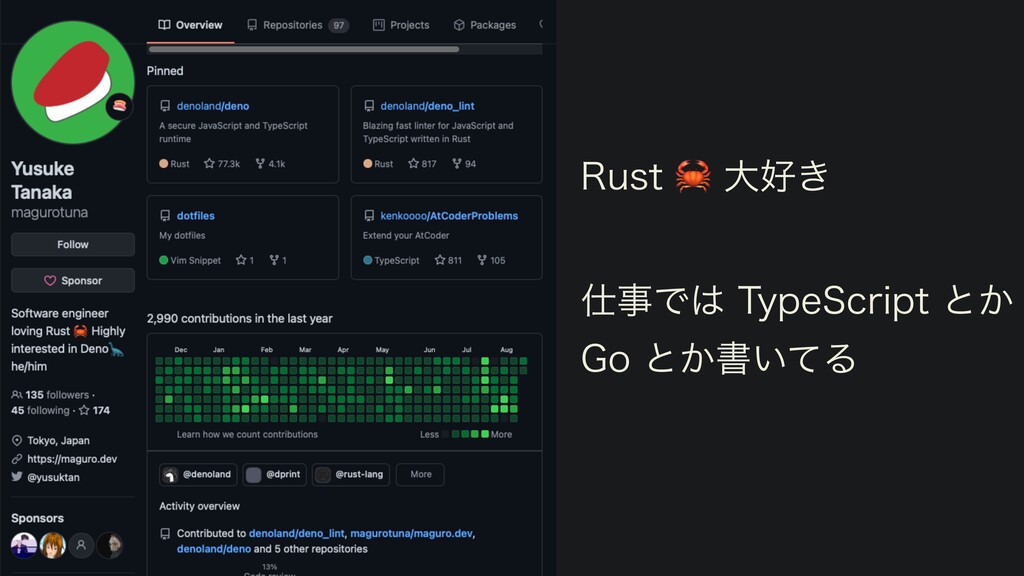Open the Overview tab

pos(190,25)
